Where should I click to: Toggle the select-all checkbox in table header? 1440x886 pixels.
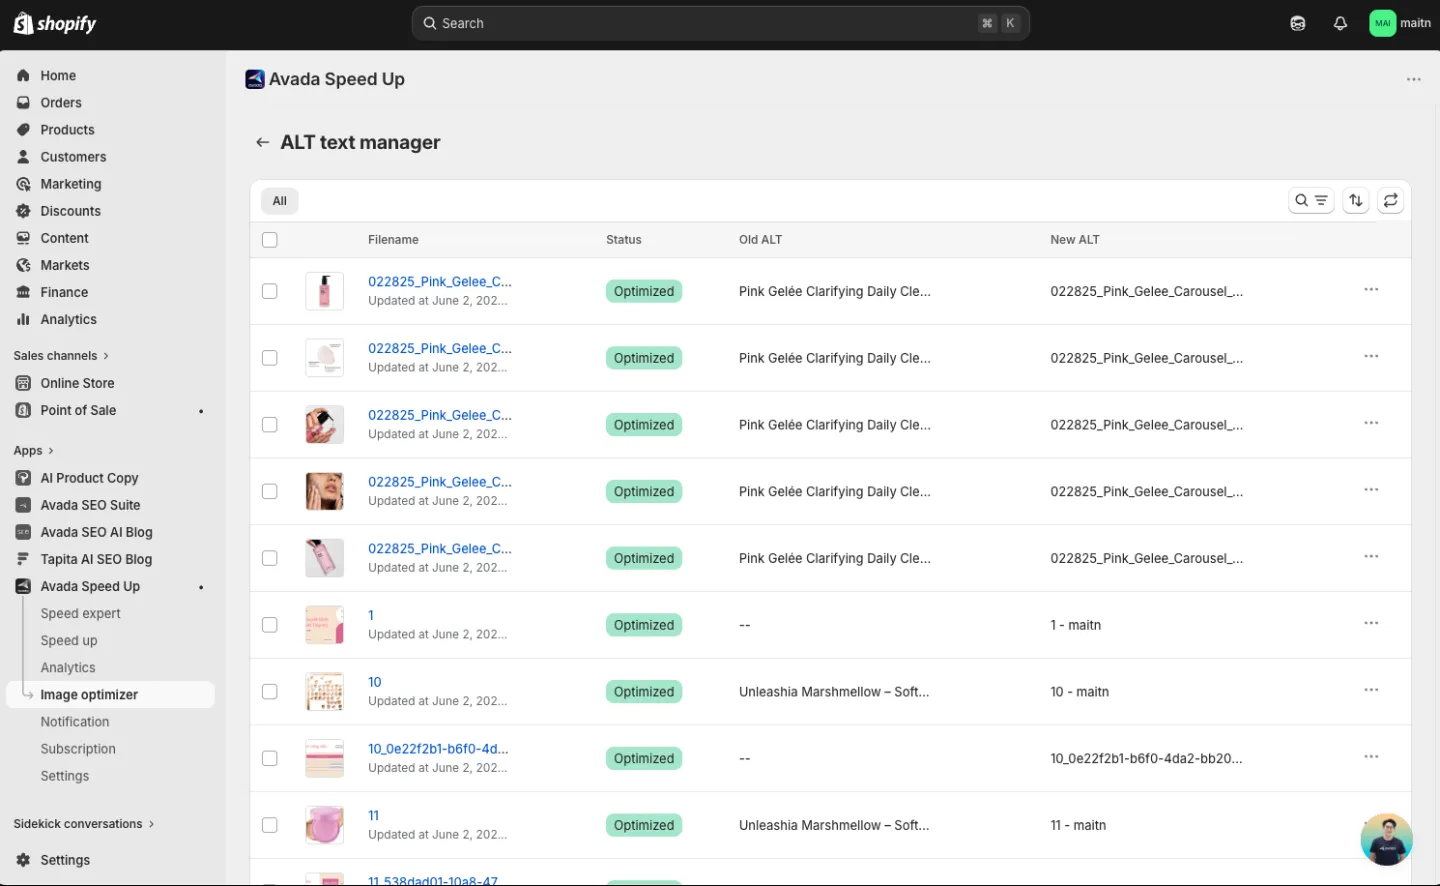270,240
